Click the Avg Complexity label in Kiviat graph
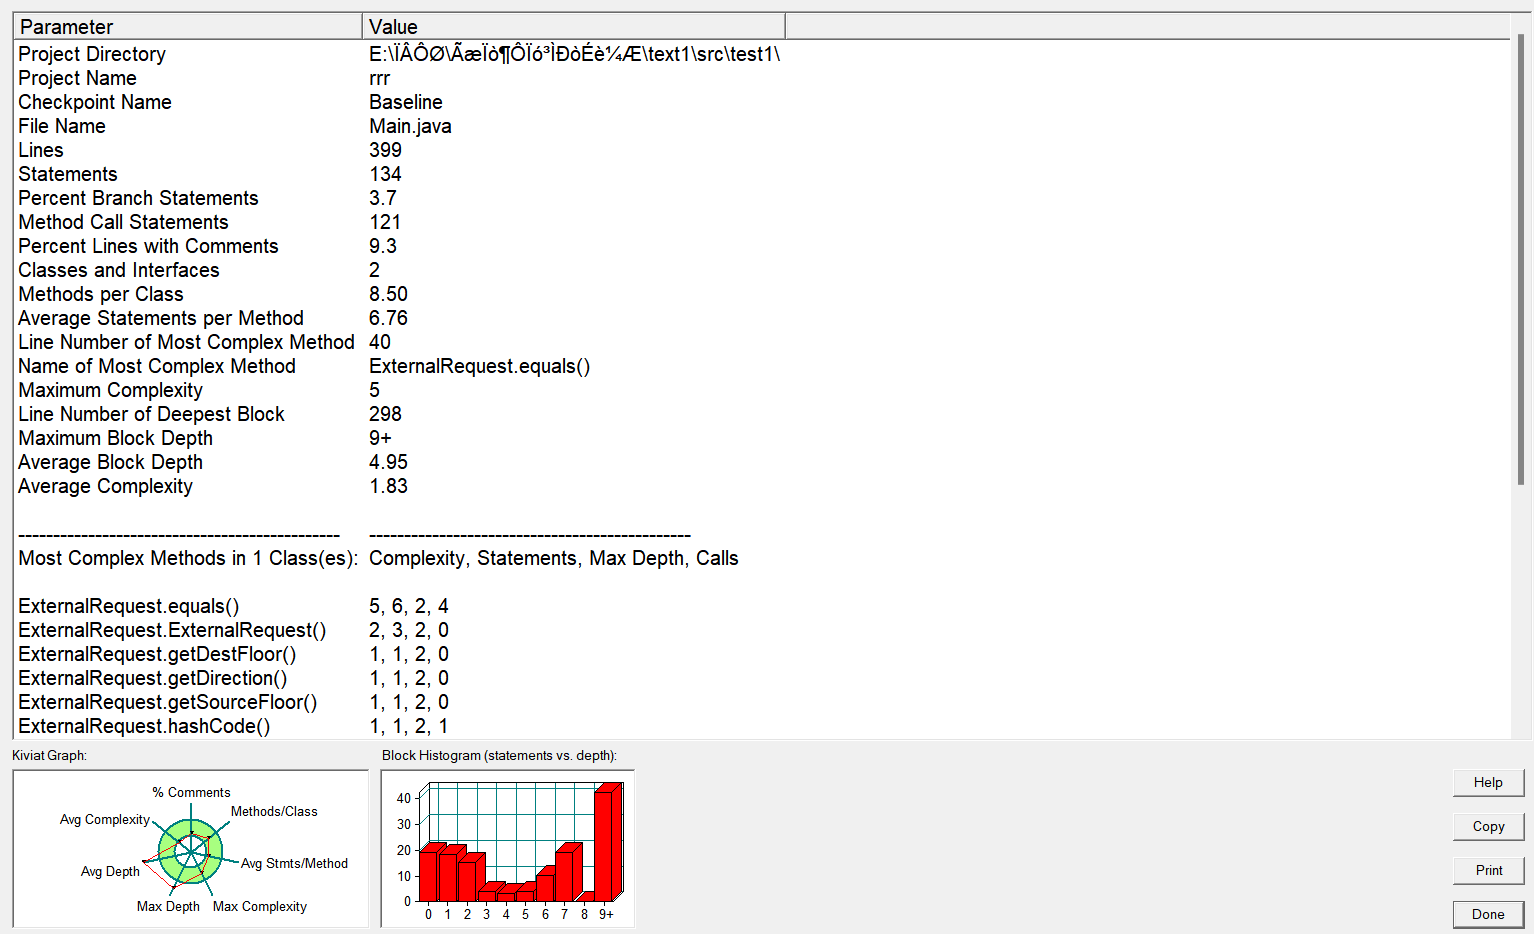Screen dimensions: 1534x934 [x=105, y=819]
